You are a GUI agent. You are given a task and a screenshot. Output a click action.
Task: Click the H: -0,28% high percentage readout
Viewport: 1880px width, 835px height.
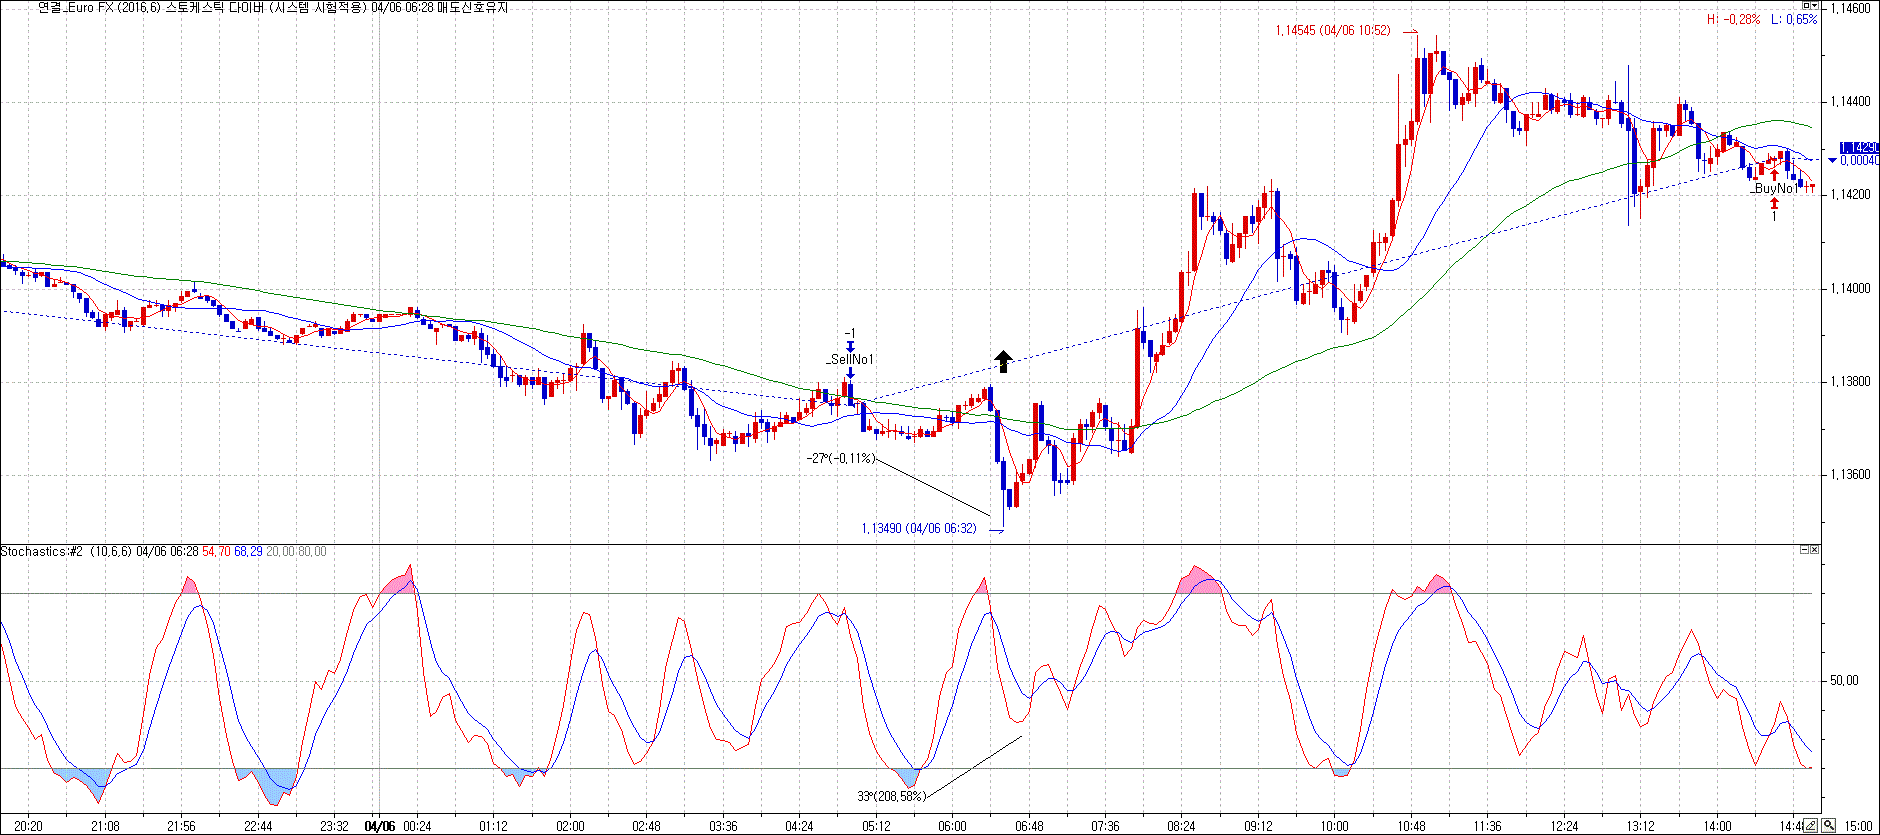pyautogui.click(x=1733, y=20)
